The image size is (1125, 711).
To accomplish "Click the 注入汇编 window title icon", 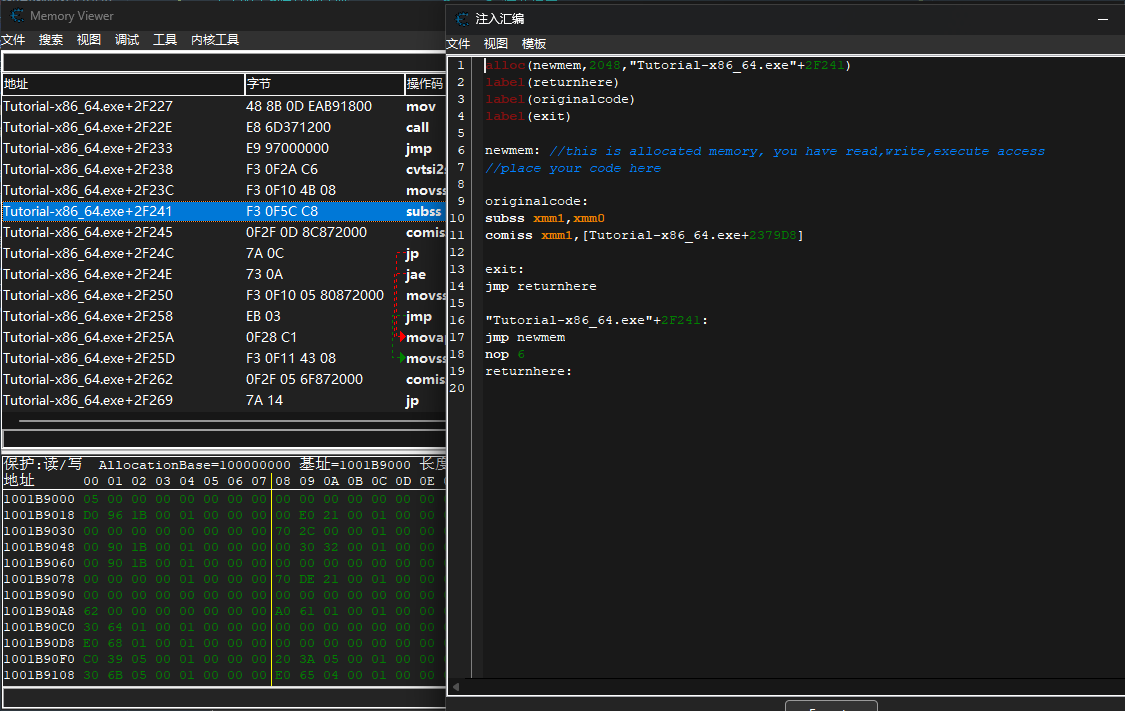I will [462, 19].
